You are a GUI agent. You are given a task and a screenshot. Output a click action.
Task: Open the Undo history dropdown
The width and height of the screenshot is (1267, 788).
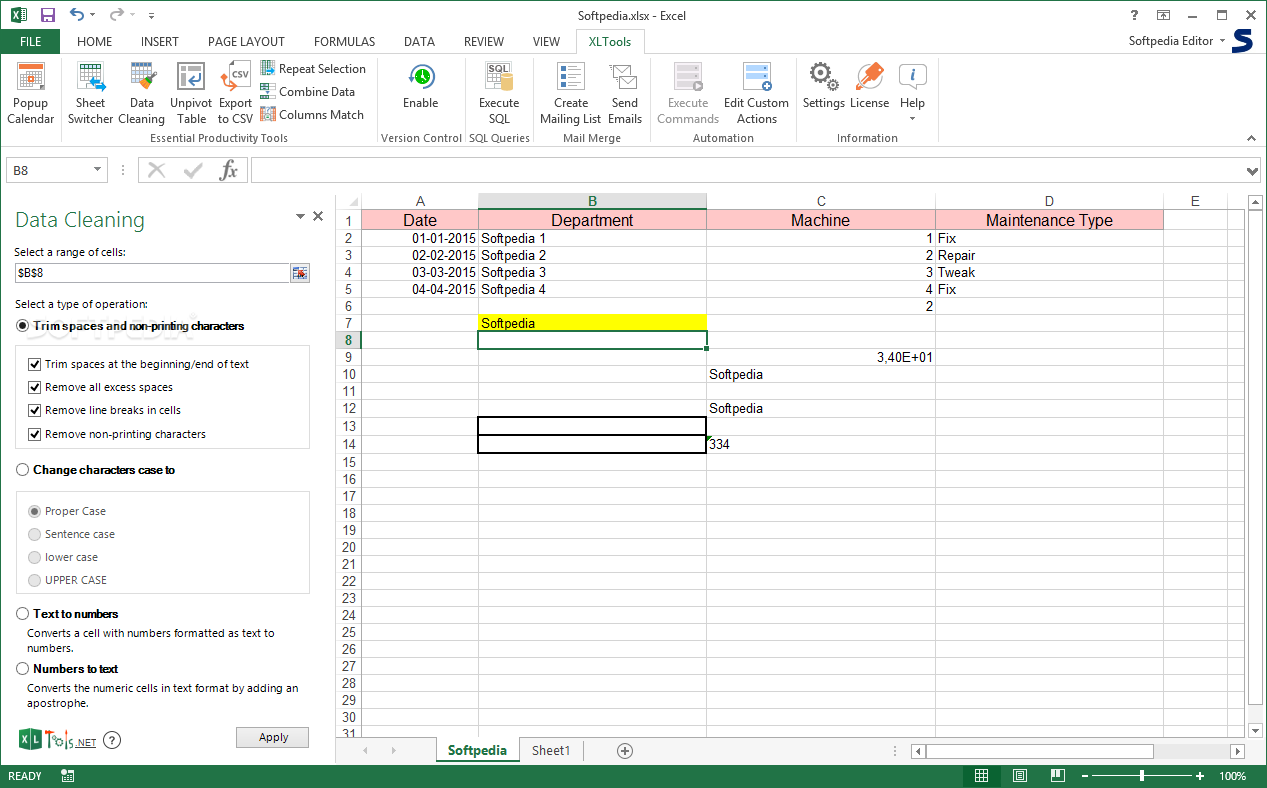pyautogui.click(x=92, y=15)
